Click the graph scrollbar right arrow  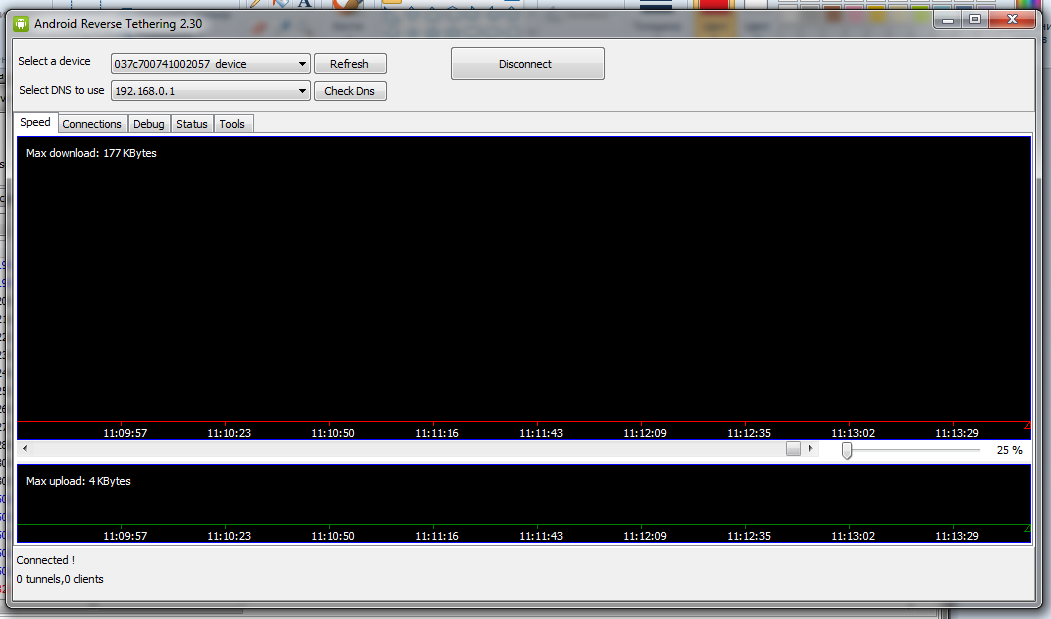(810, 448)
